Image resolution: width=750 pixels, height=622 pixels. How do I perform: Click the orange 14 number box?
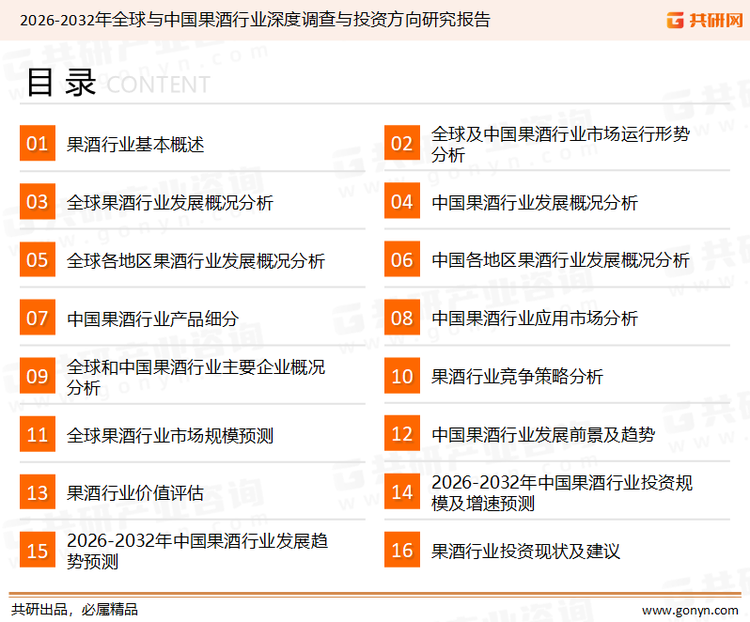click(402, 491)
